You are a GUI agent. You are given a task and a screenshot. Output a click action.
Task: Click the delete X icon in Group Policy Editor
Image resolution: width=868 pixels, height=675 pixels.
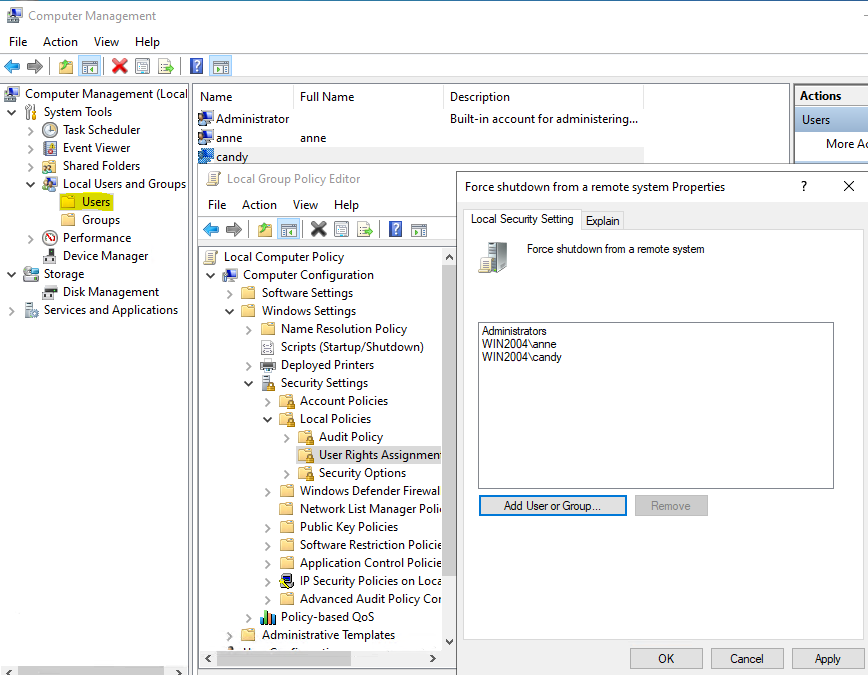317,229
